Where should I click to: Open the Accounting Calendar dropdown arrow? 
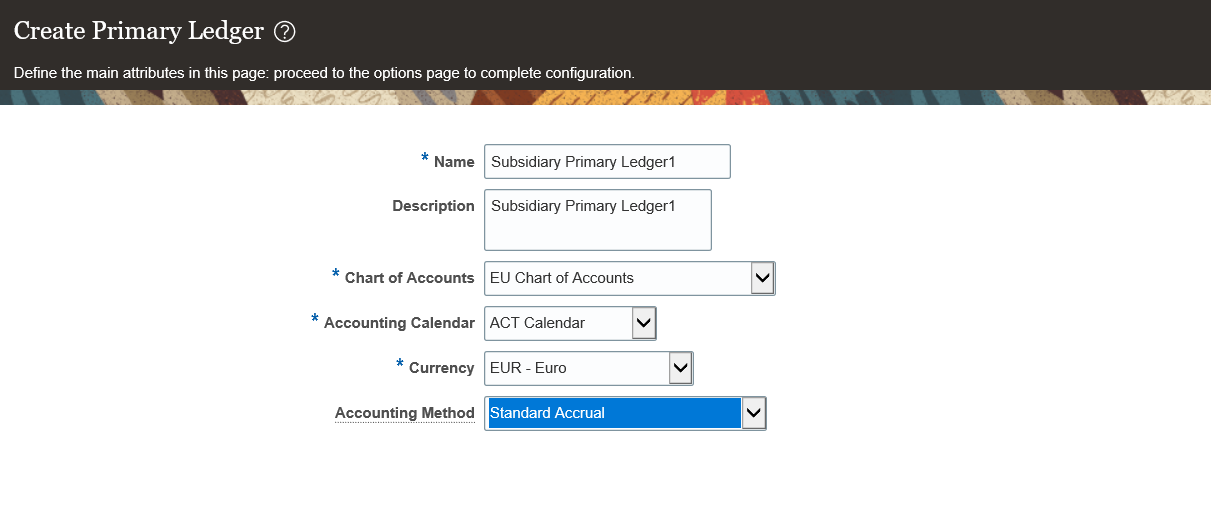click(x=644, y=323)
